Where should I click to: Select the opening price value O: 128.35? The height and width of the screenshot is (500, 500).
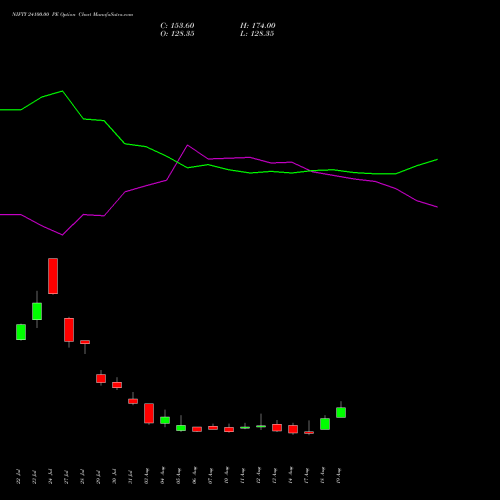177,34
